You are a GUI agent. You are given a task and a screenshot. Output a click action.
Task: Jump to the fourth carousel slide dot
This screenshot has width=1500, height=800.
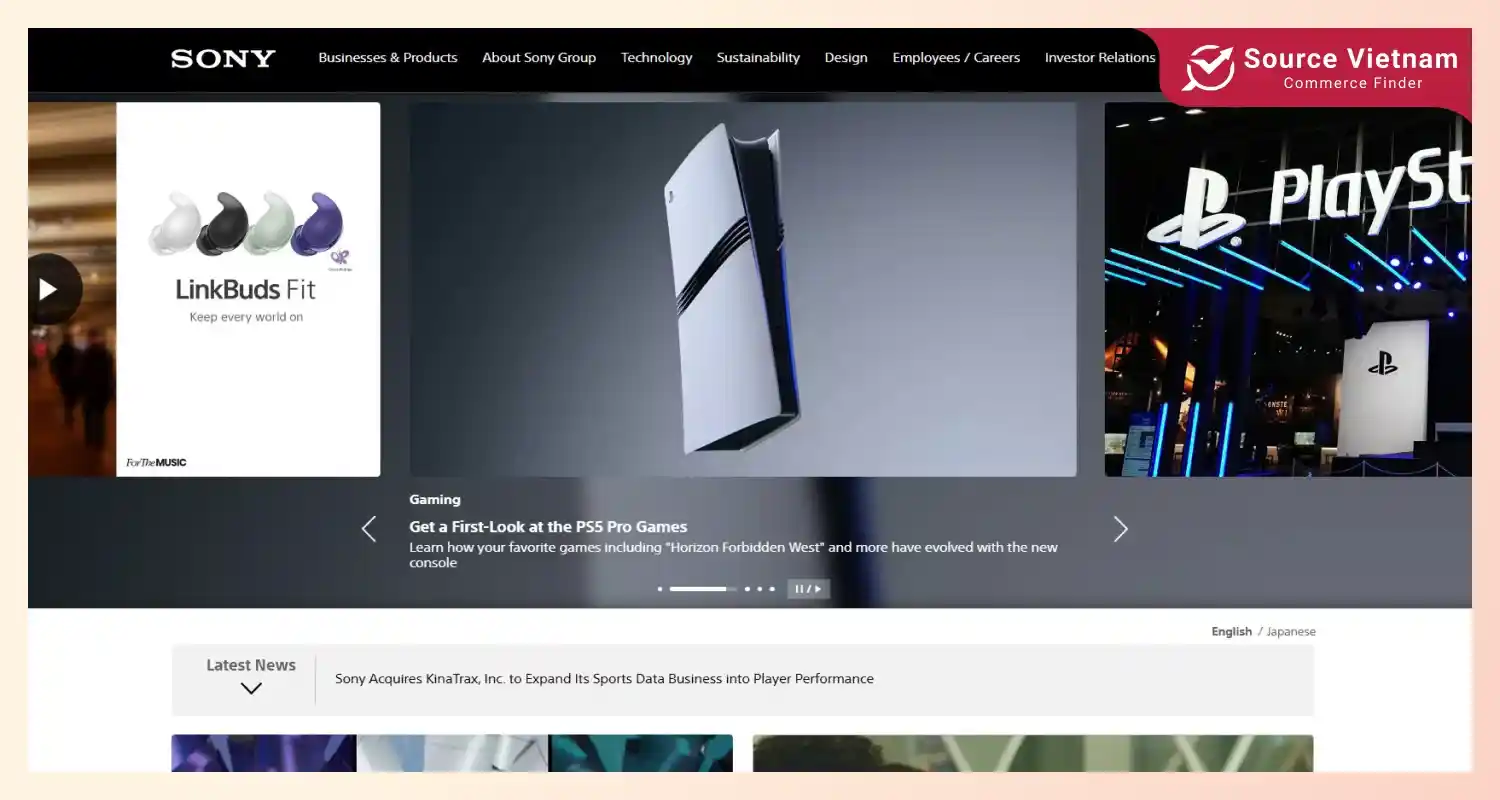click(x=759, y=589)
